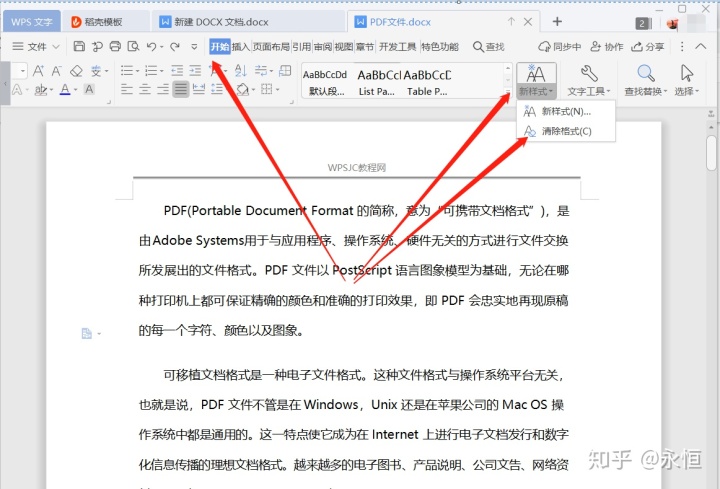Image resolution: width=720 pixels, height=489 pixels.
Task: Click the numbered list icon
Action: tap(151, 71)
